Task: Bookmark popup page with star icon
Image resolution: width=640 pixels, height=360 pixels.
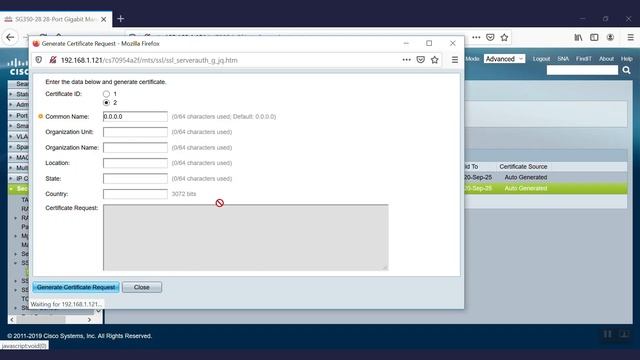Action: point(435,60)
